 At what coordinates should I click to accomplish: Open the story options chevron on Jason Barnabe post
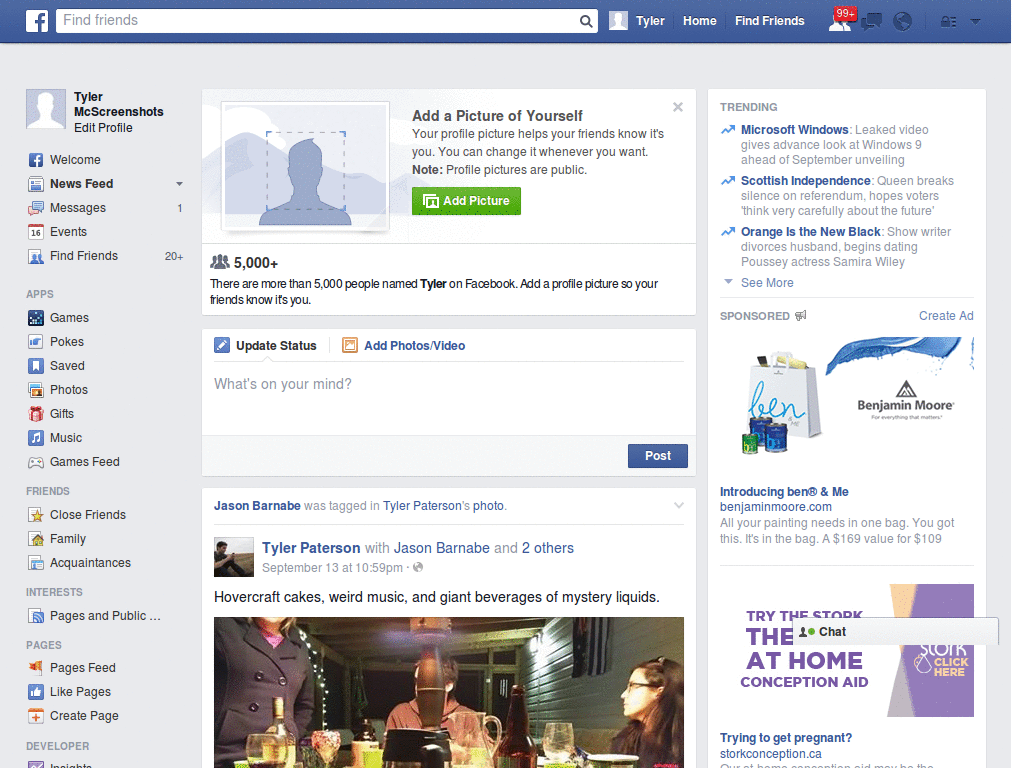(x=679, y=505)
